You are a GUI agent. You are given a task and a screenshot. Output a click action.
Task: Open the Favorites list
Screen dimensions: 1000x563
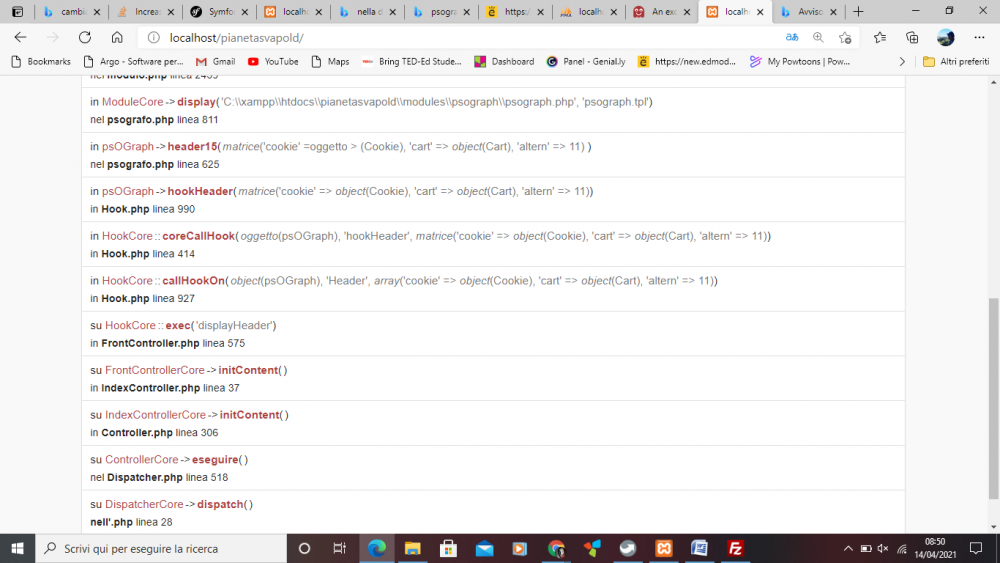[x=880, y=38]
